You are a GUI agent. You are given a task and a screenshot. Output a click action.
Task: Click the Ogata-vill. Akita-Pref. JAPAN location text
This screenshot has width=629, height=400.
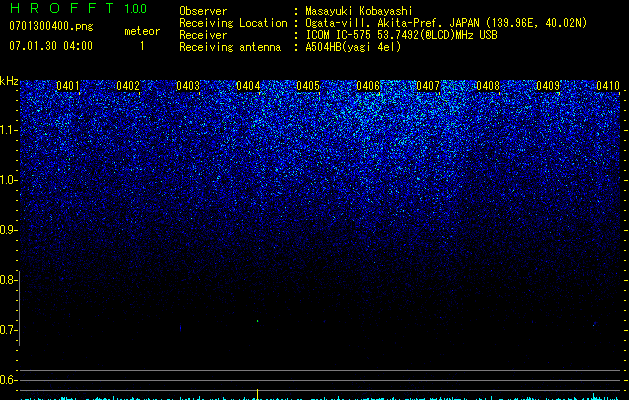pos(446,23)
